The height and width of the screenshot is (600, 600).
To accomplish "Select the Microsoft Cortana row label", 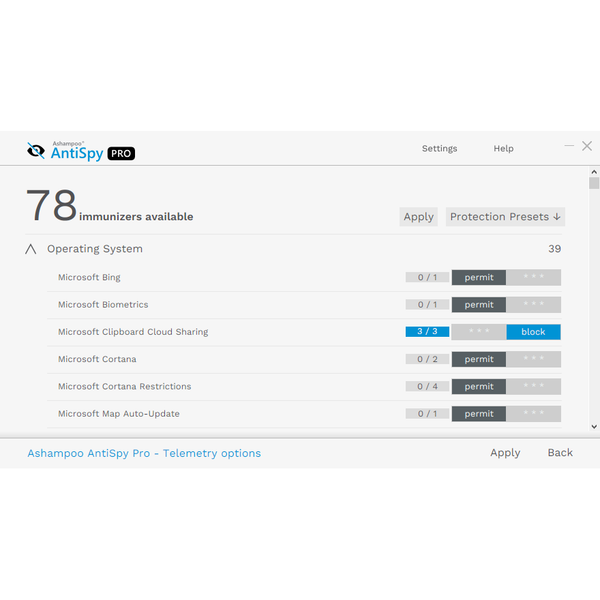I will point(97,359).
